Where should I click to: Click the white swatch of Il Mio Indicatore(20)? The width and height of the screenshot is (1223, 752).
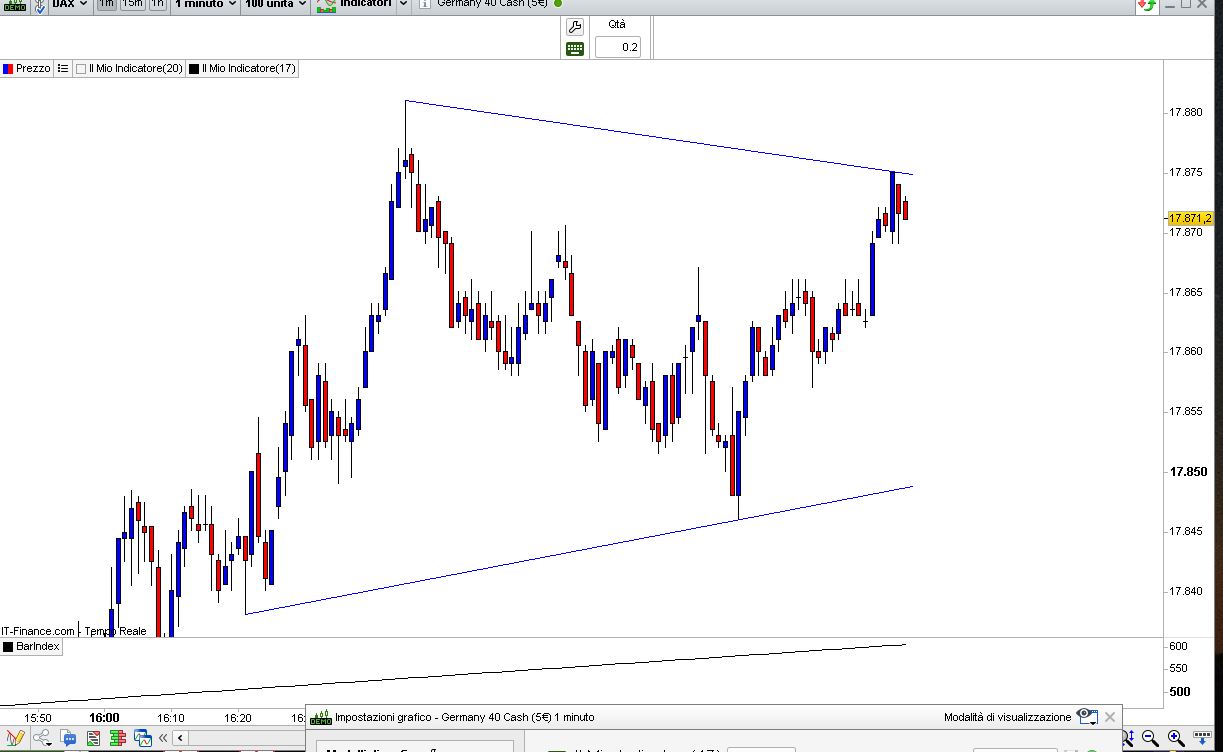81,69
